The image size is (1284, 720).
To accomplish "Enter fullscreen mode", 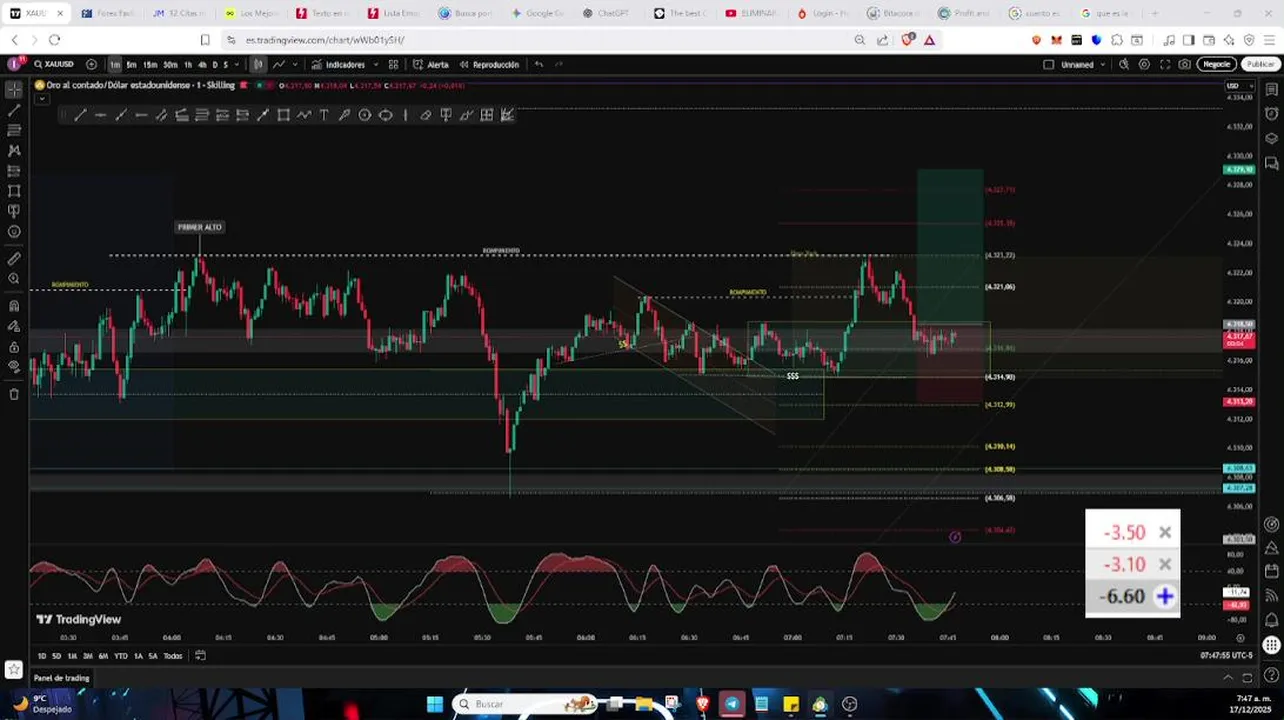I will (x=1165, y=64).
